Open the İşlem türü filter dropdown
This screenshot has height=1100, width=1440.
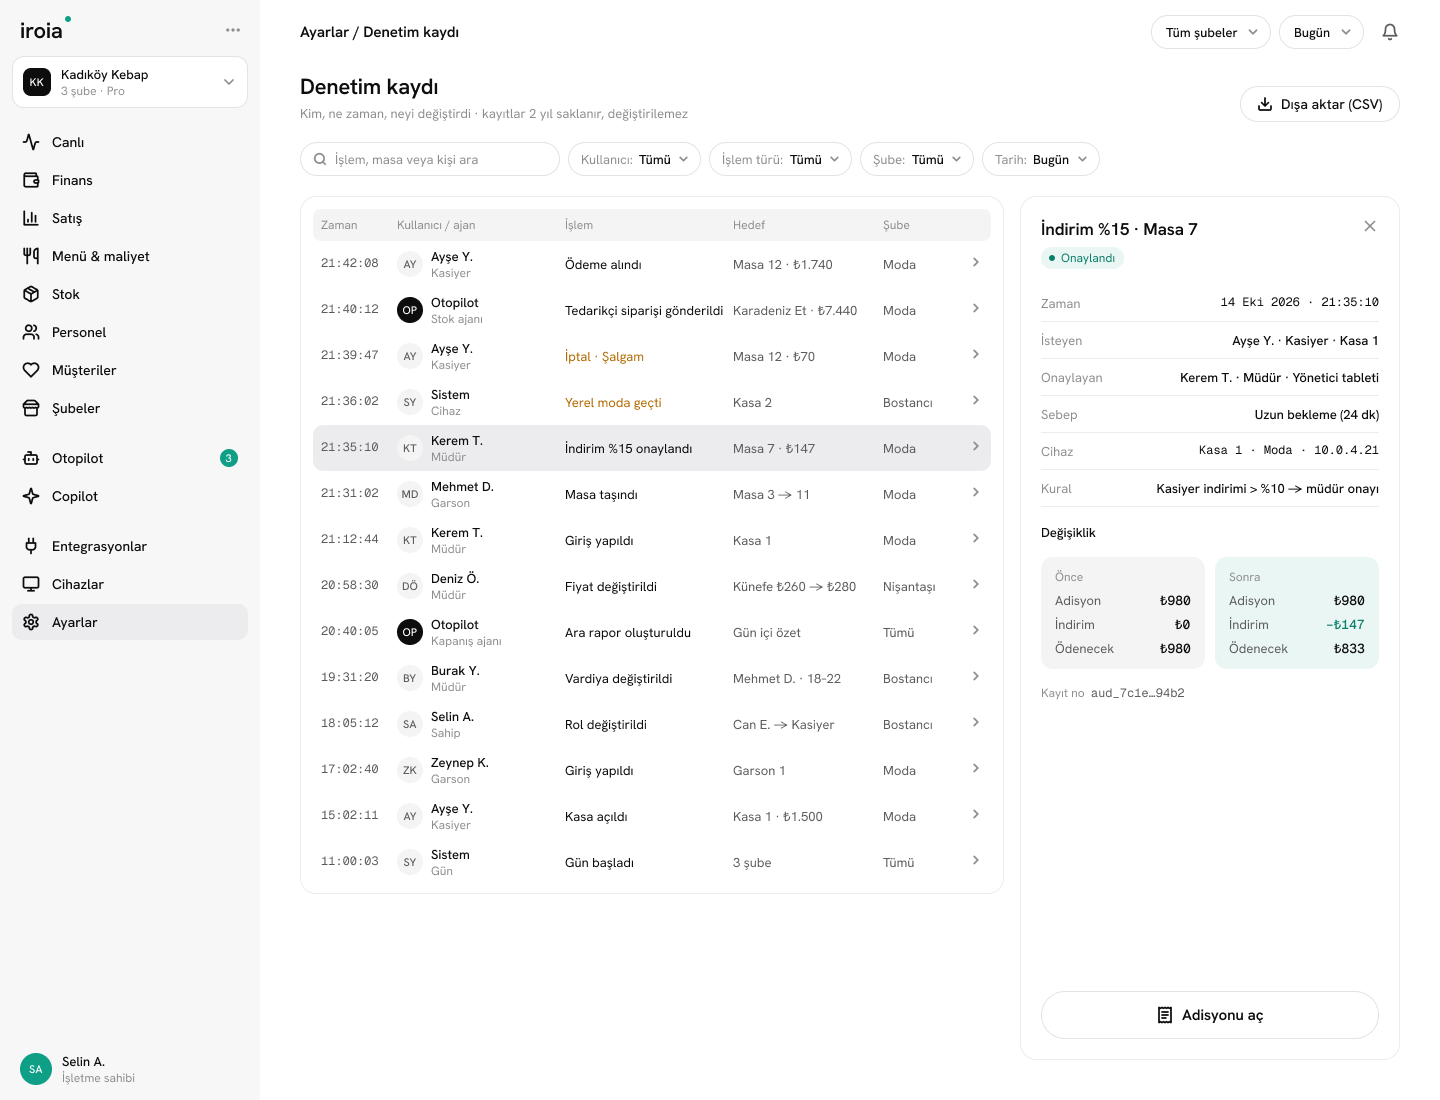(780, 159)
